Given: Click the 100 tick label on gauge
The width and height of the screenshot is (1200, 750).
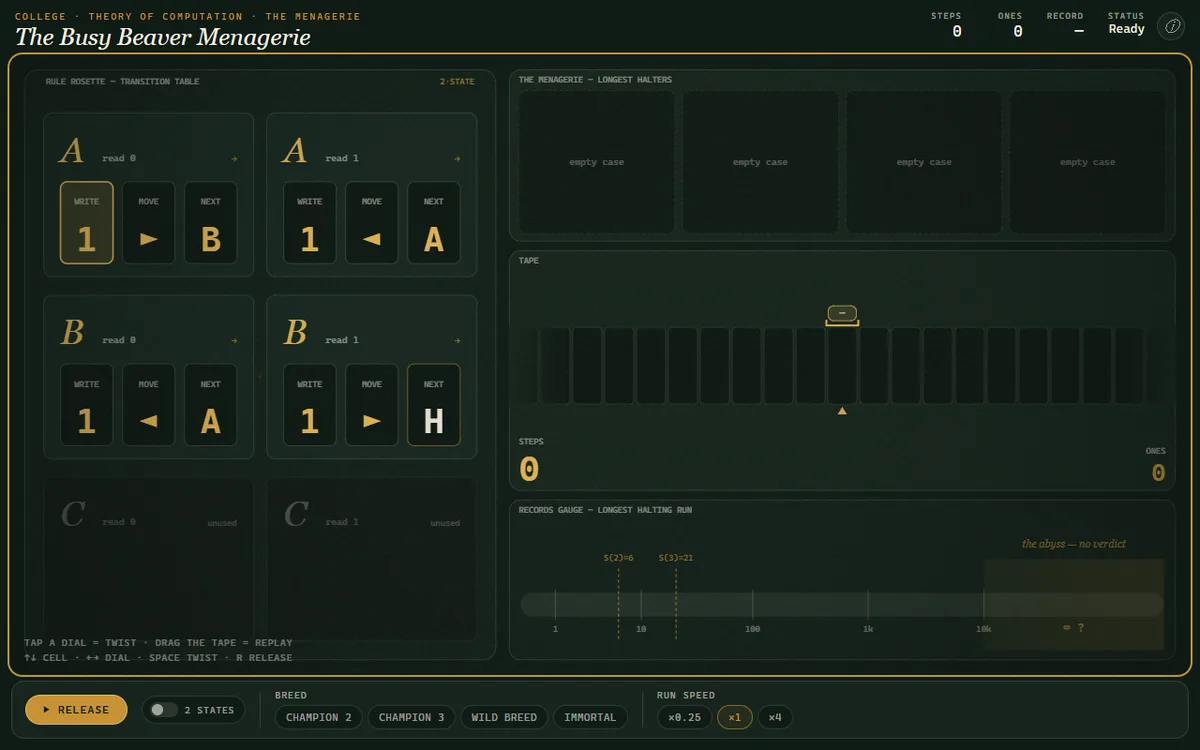Looking at the screenshot, I should pyautogui.click(x=752, y=629).
